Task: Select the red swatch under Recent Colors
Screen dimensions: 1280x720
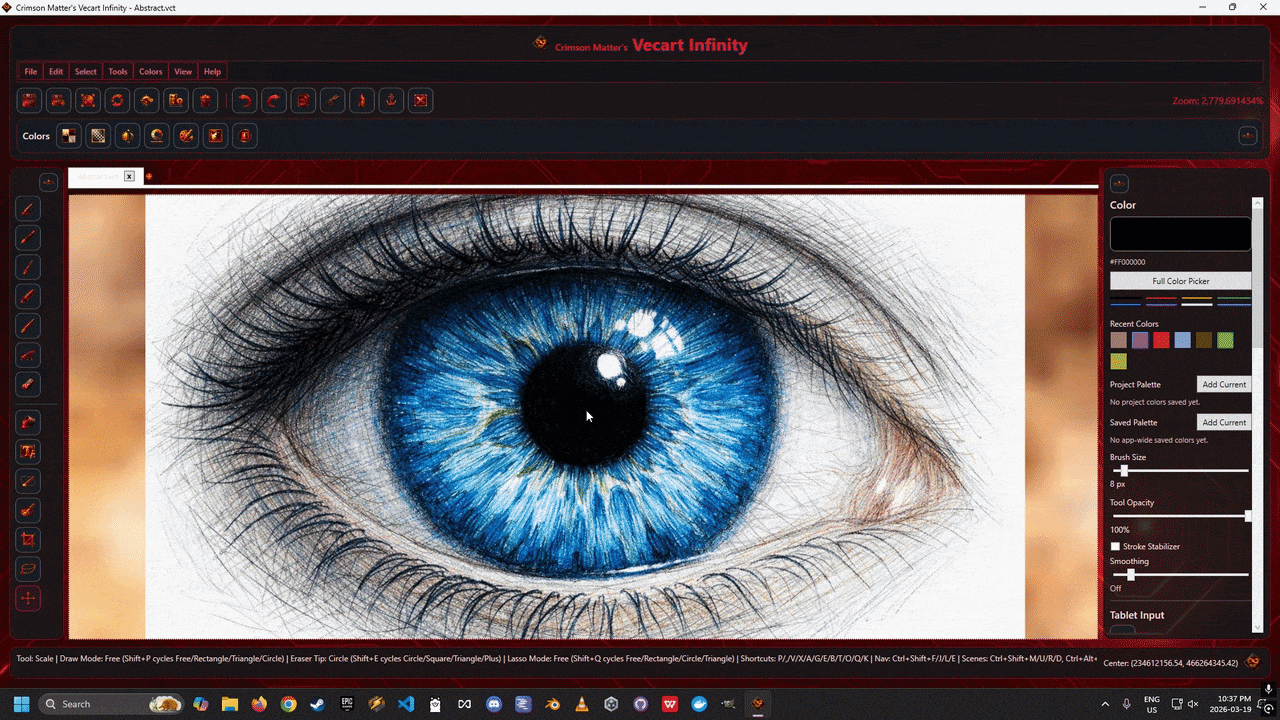Action: [x=1161, y=340]
